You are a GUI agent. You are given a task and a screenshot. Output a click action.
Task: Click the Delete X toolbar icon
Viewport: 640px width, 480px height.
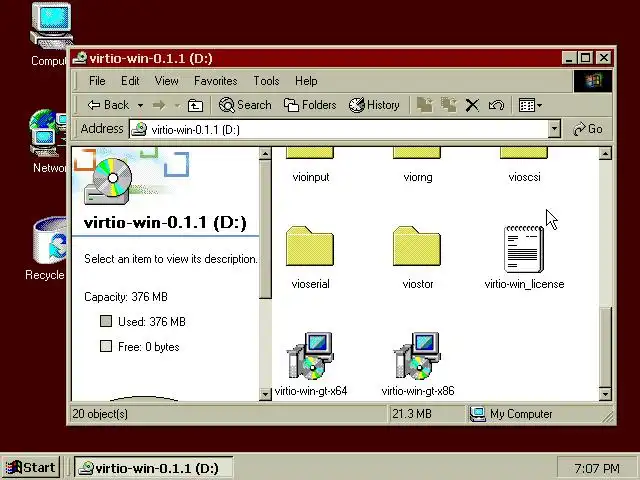tap(472, 105)
